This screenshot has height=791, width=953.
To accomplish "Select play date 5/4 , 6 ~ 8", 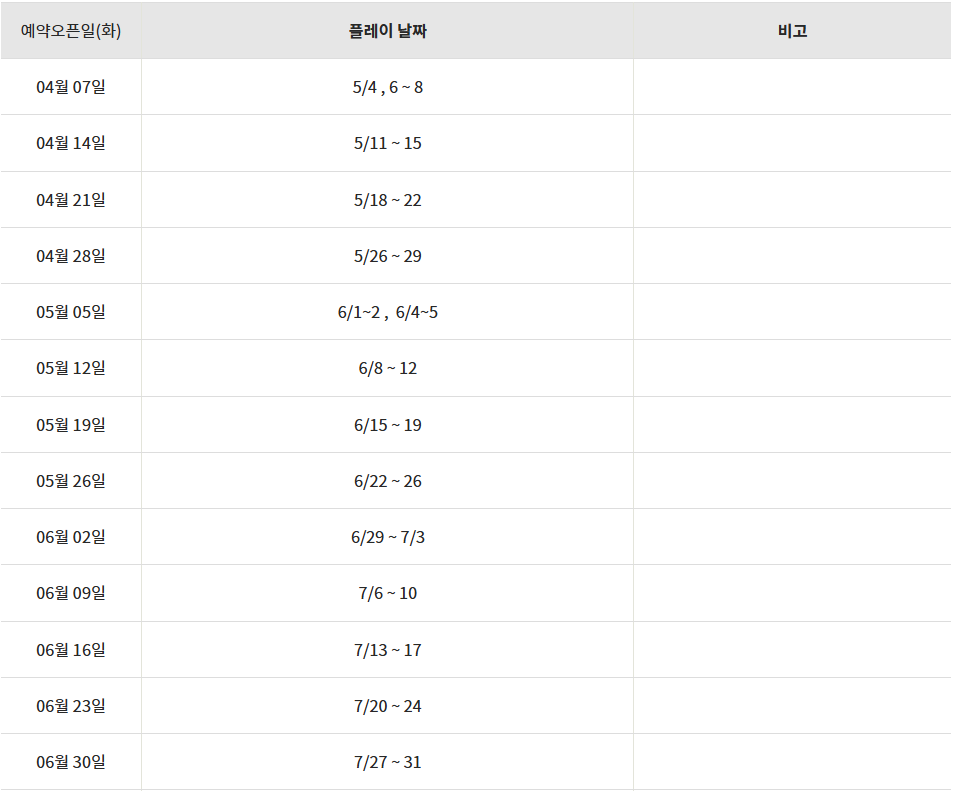I will (387, 87).
